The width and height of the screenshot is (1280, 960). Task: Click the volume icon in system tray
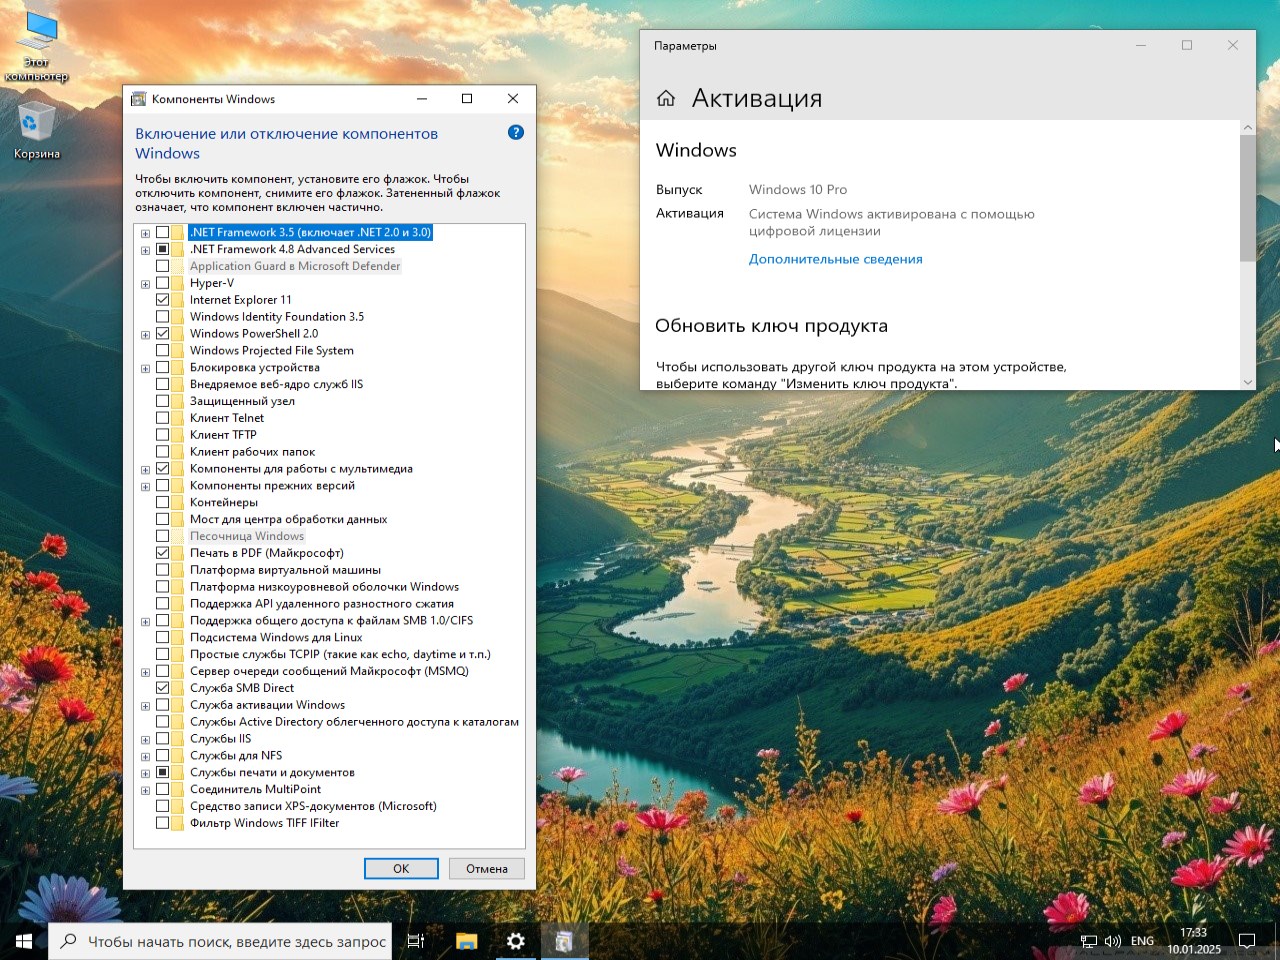click(x=1113, y=940)
